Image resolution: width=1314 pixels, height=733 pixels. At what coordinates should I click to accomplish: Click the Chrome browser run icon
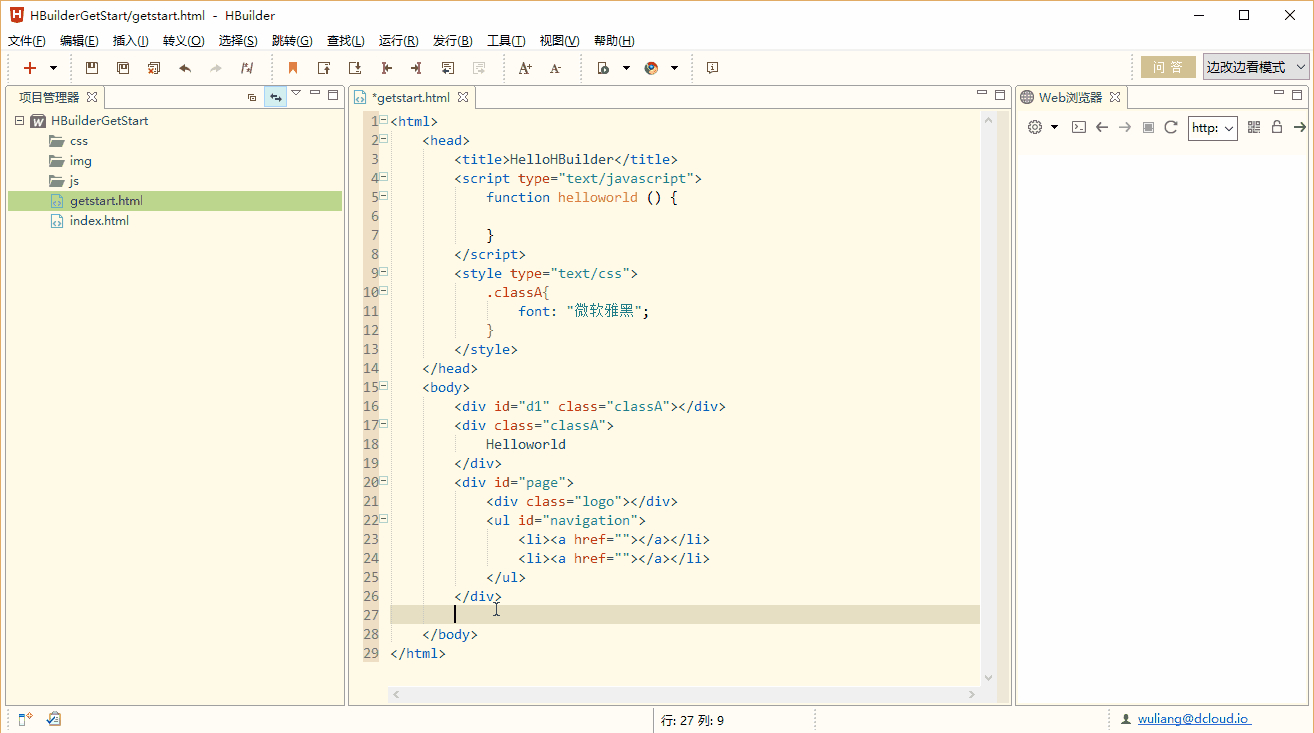(x=651, y=68)
